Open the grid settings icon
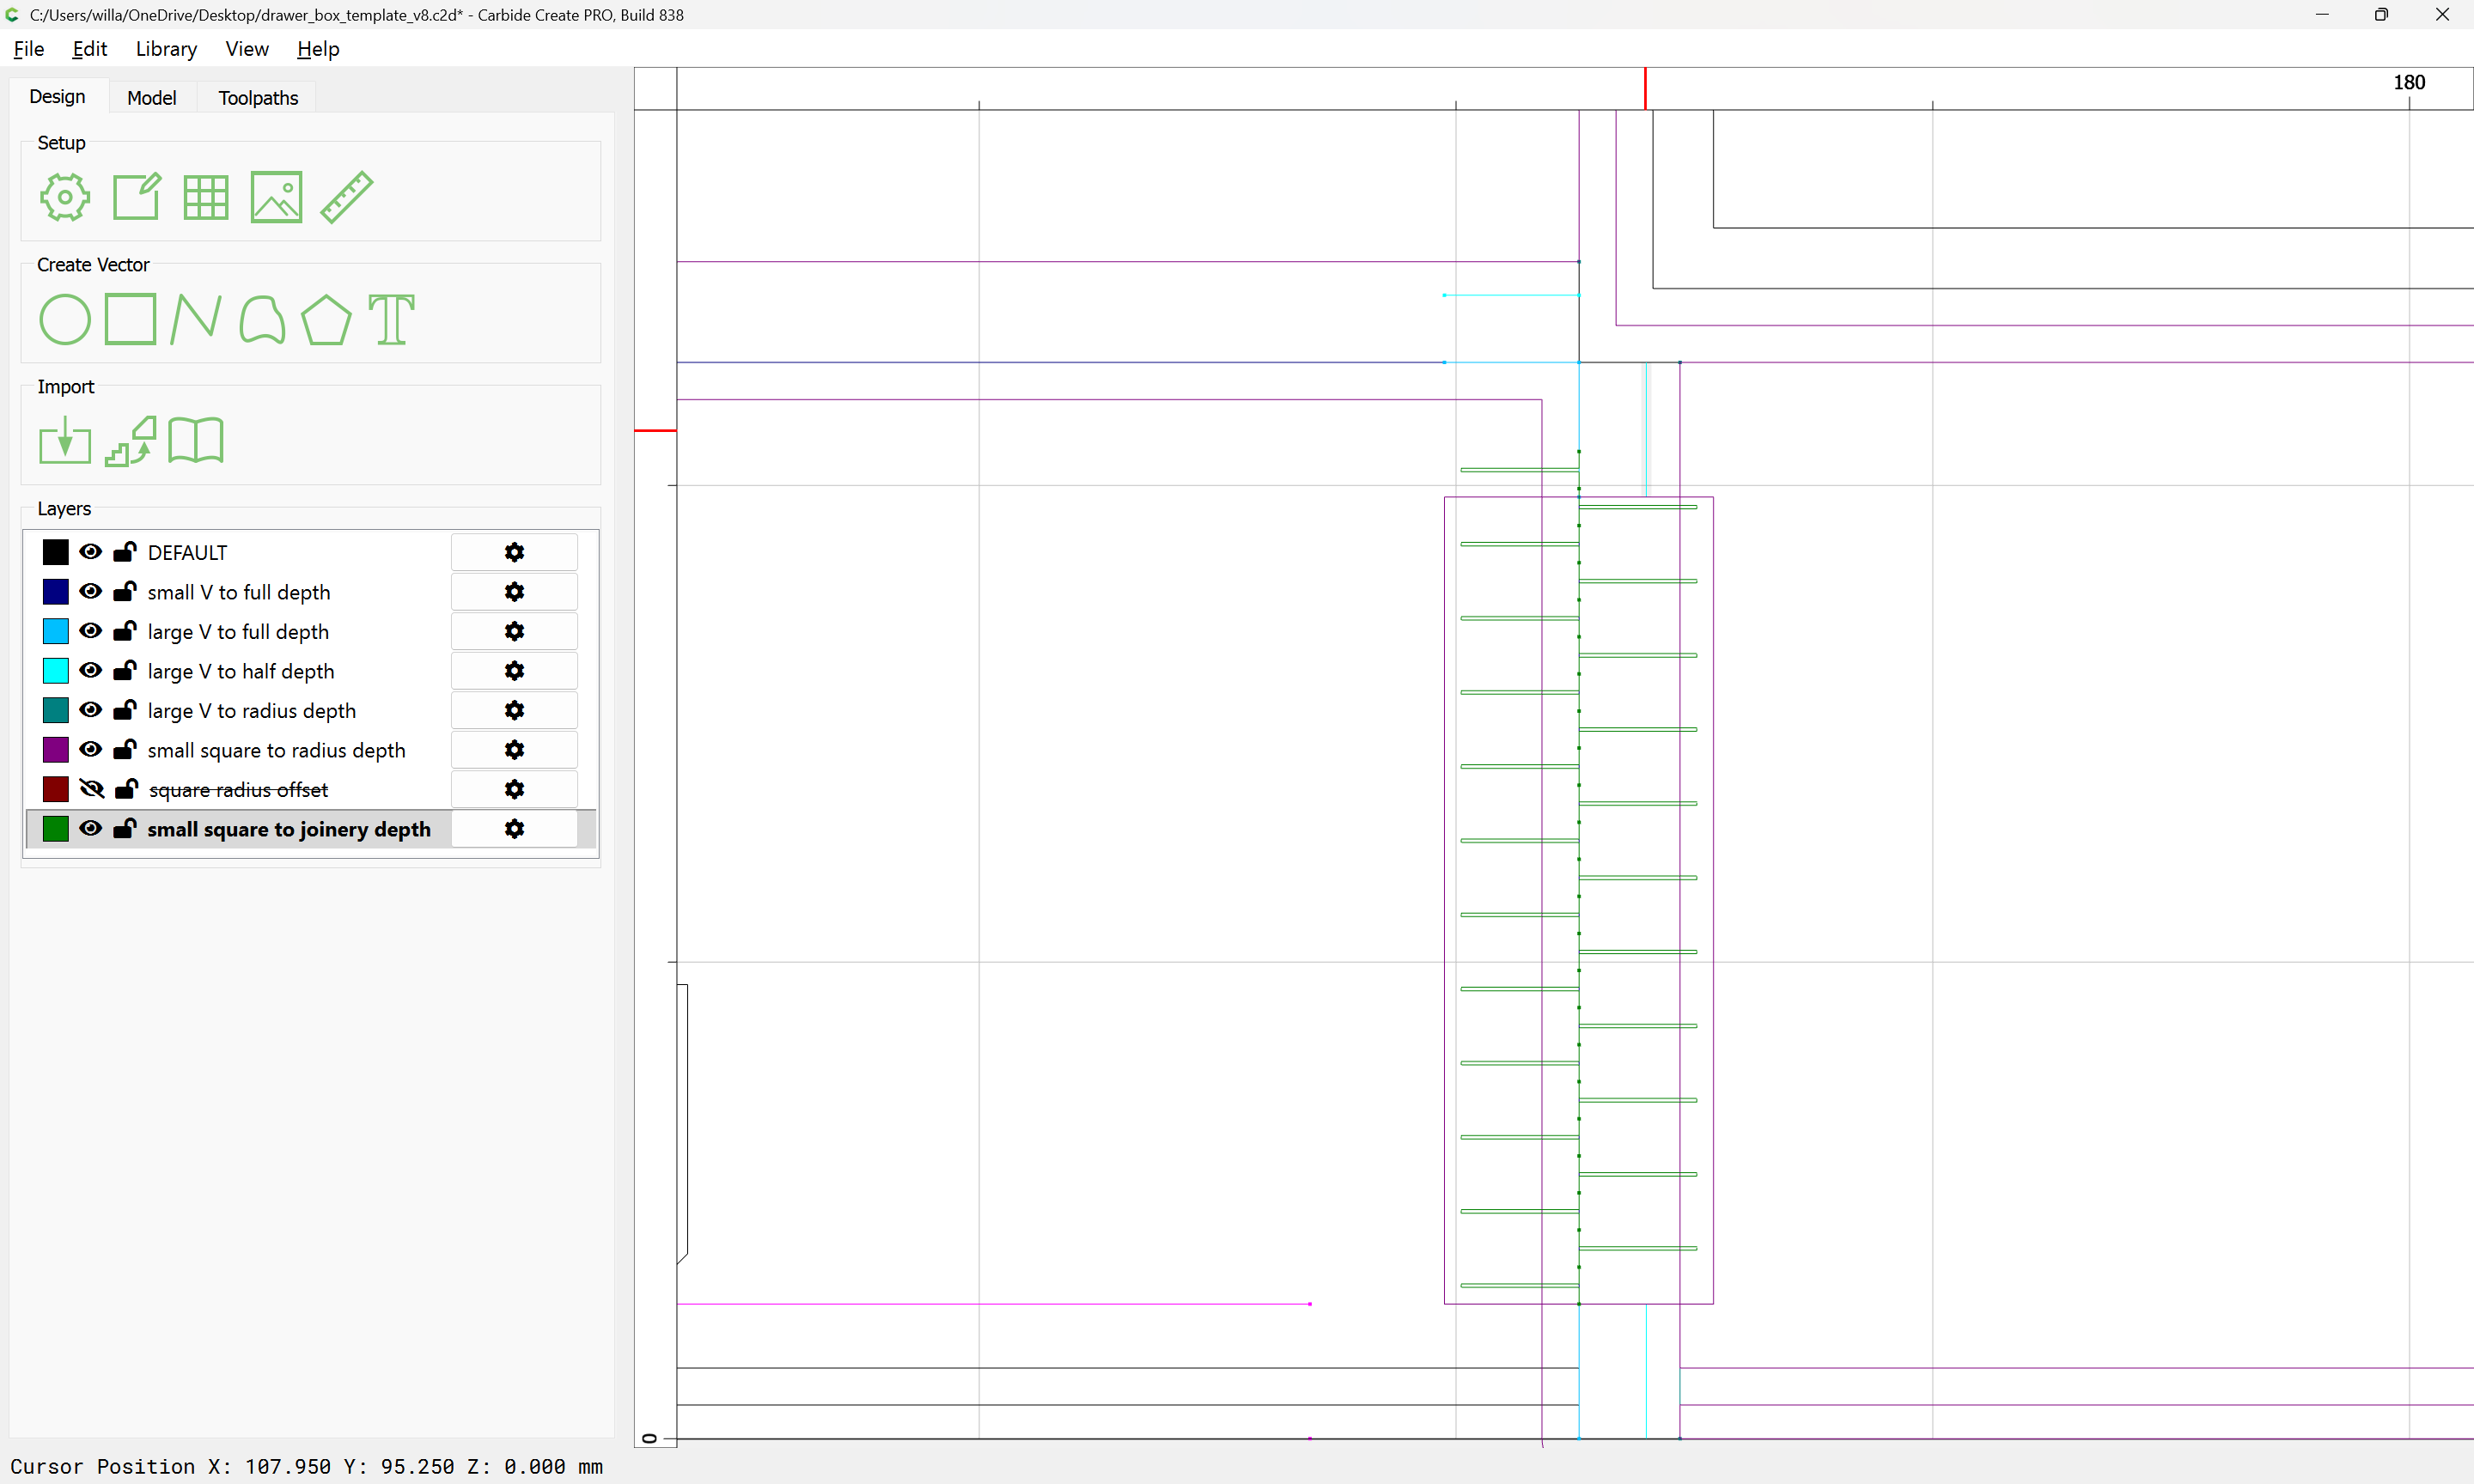This screenshot has height=1484, width=2474. (x=206, y=197)
